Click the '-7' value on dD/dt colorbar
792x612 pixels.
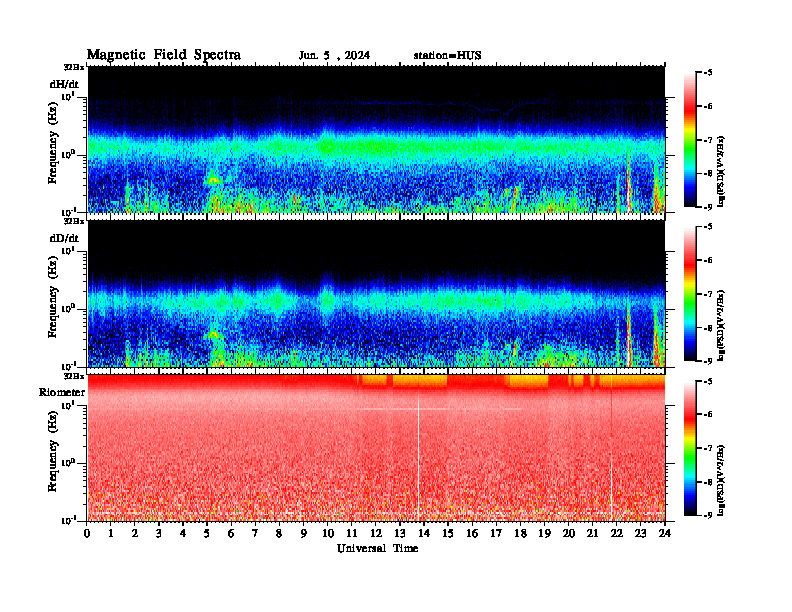point(708,294)
